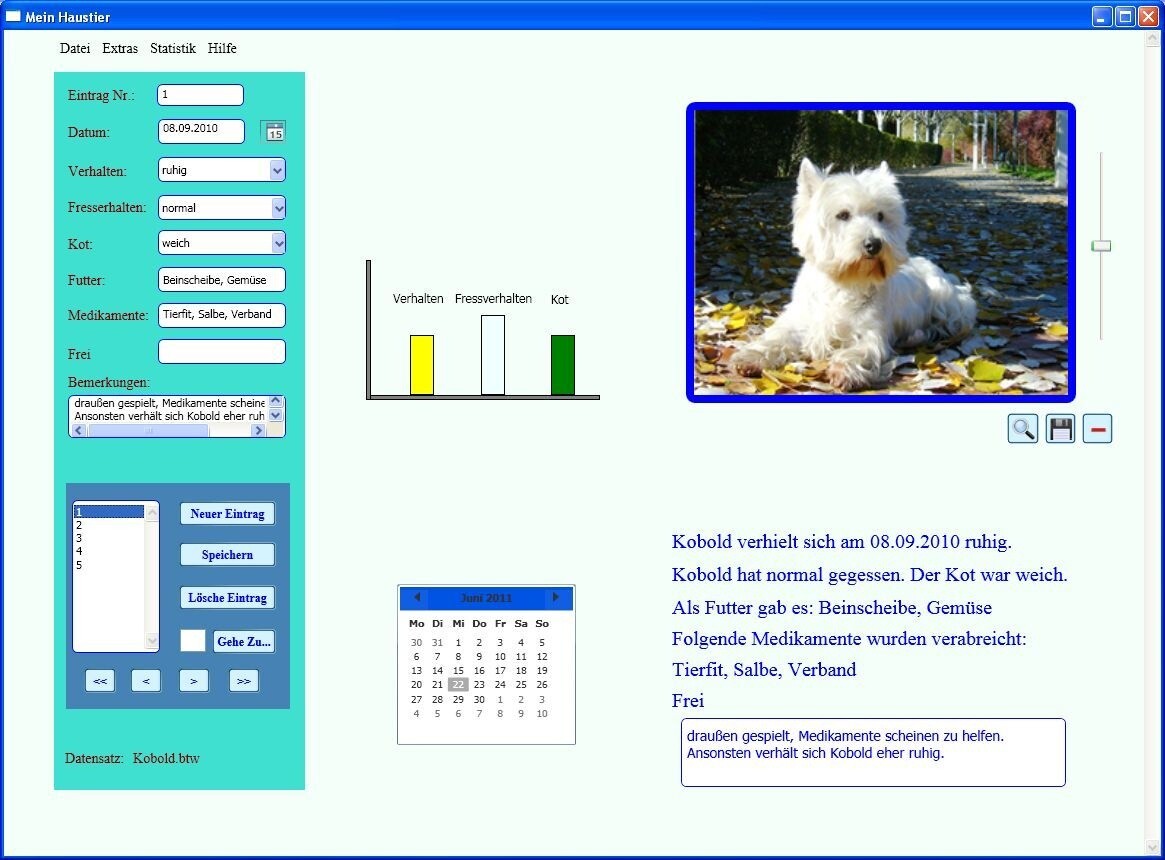Click Bemerkungen horizontal scroll left arrow
Screen dimensions: 1165x860
pyautogui.click(x=79, y=430)
